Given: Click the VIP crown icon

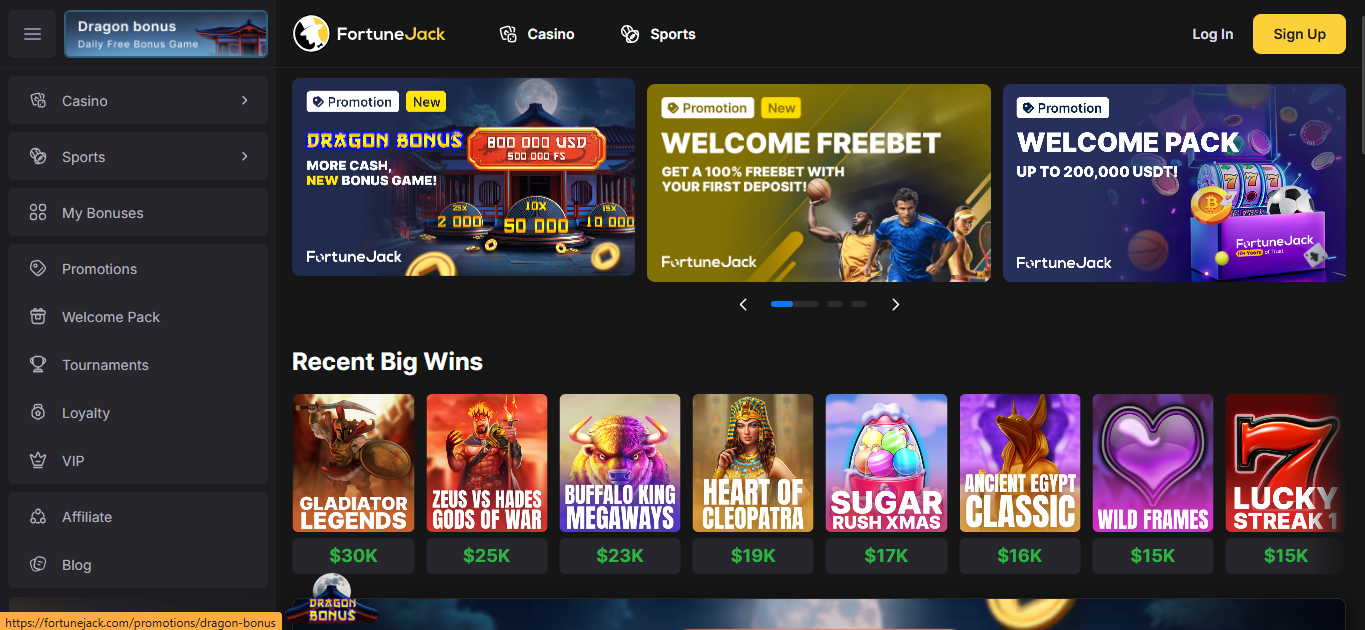Looking at the screenshot, I should coord(38,461).
